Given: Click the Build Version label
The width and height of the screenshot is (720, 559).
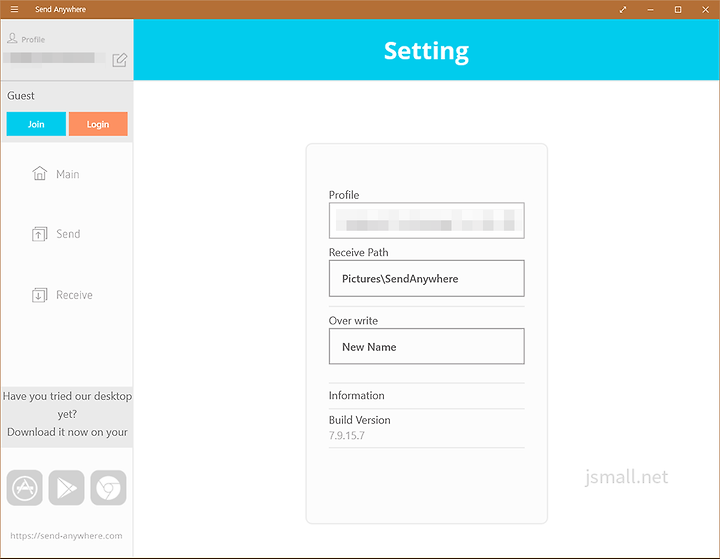Looking at the screenshot, I should [x=360, y=420].
